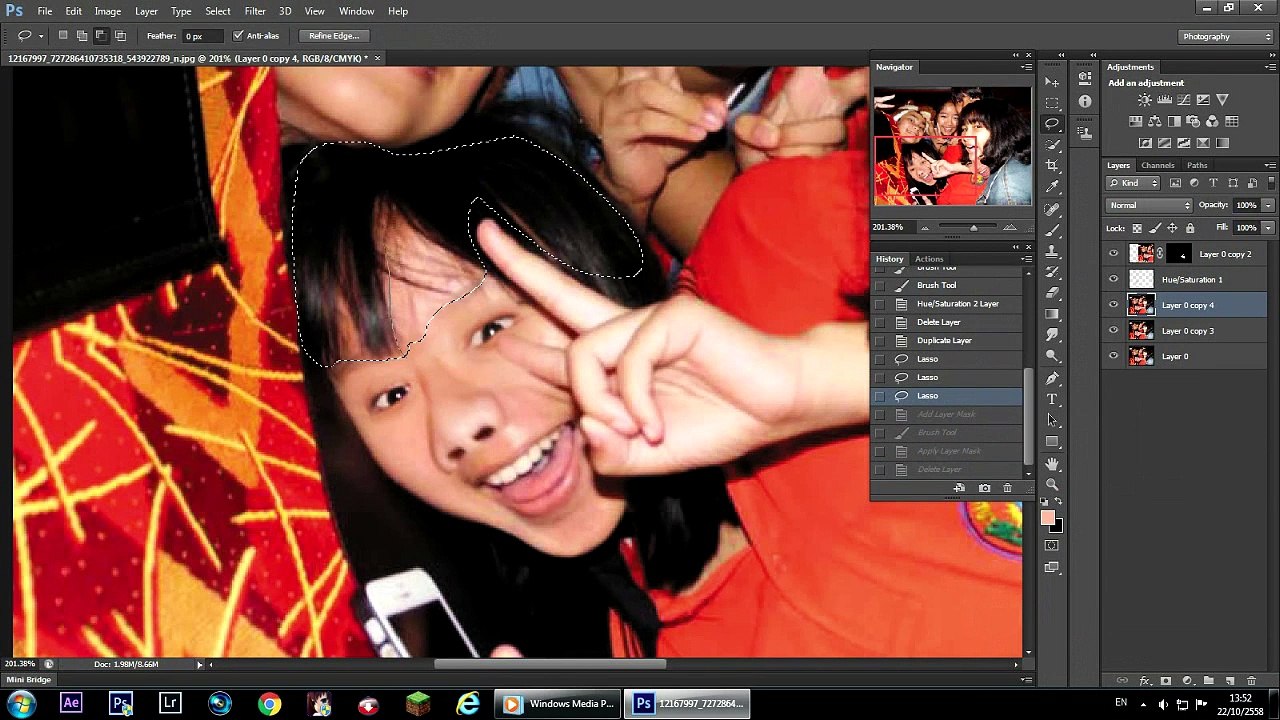Screen dimensions: 1280x720
Task: Click the foreground color swatch
Action: [1047, 517]
